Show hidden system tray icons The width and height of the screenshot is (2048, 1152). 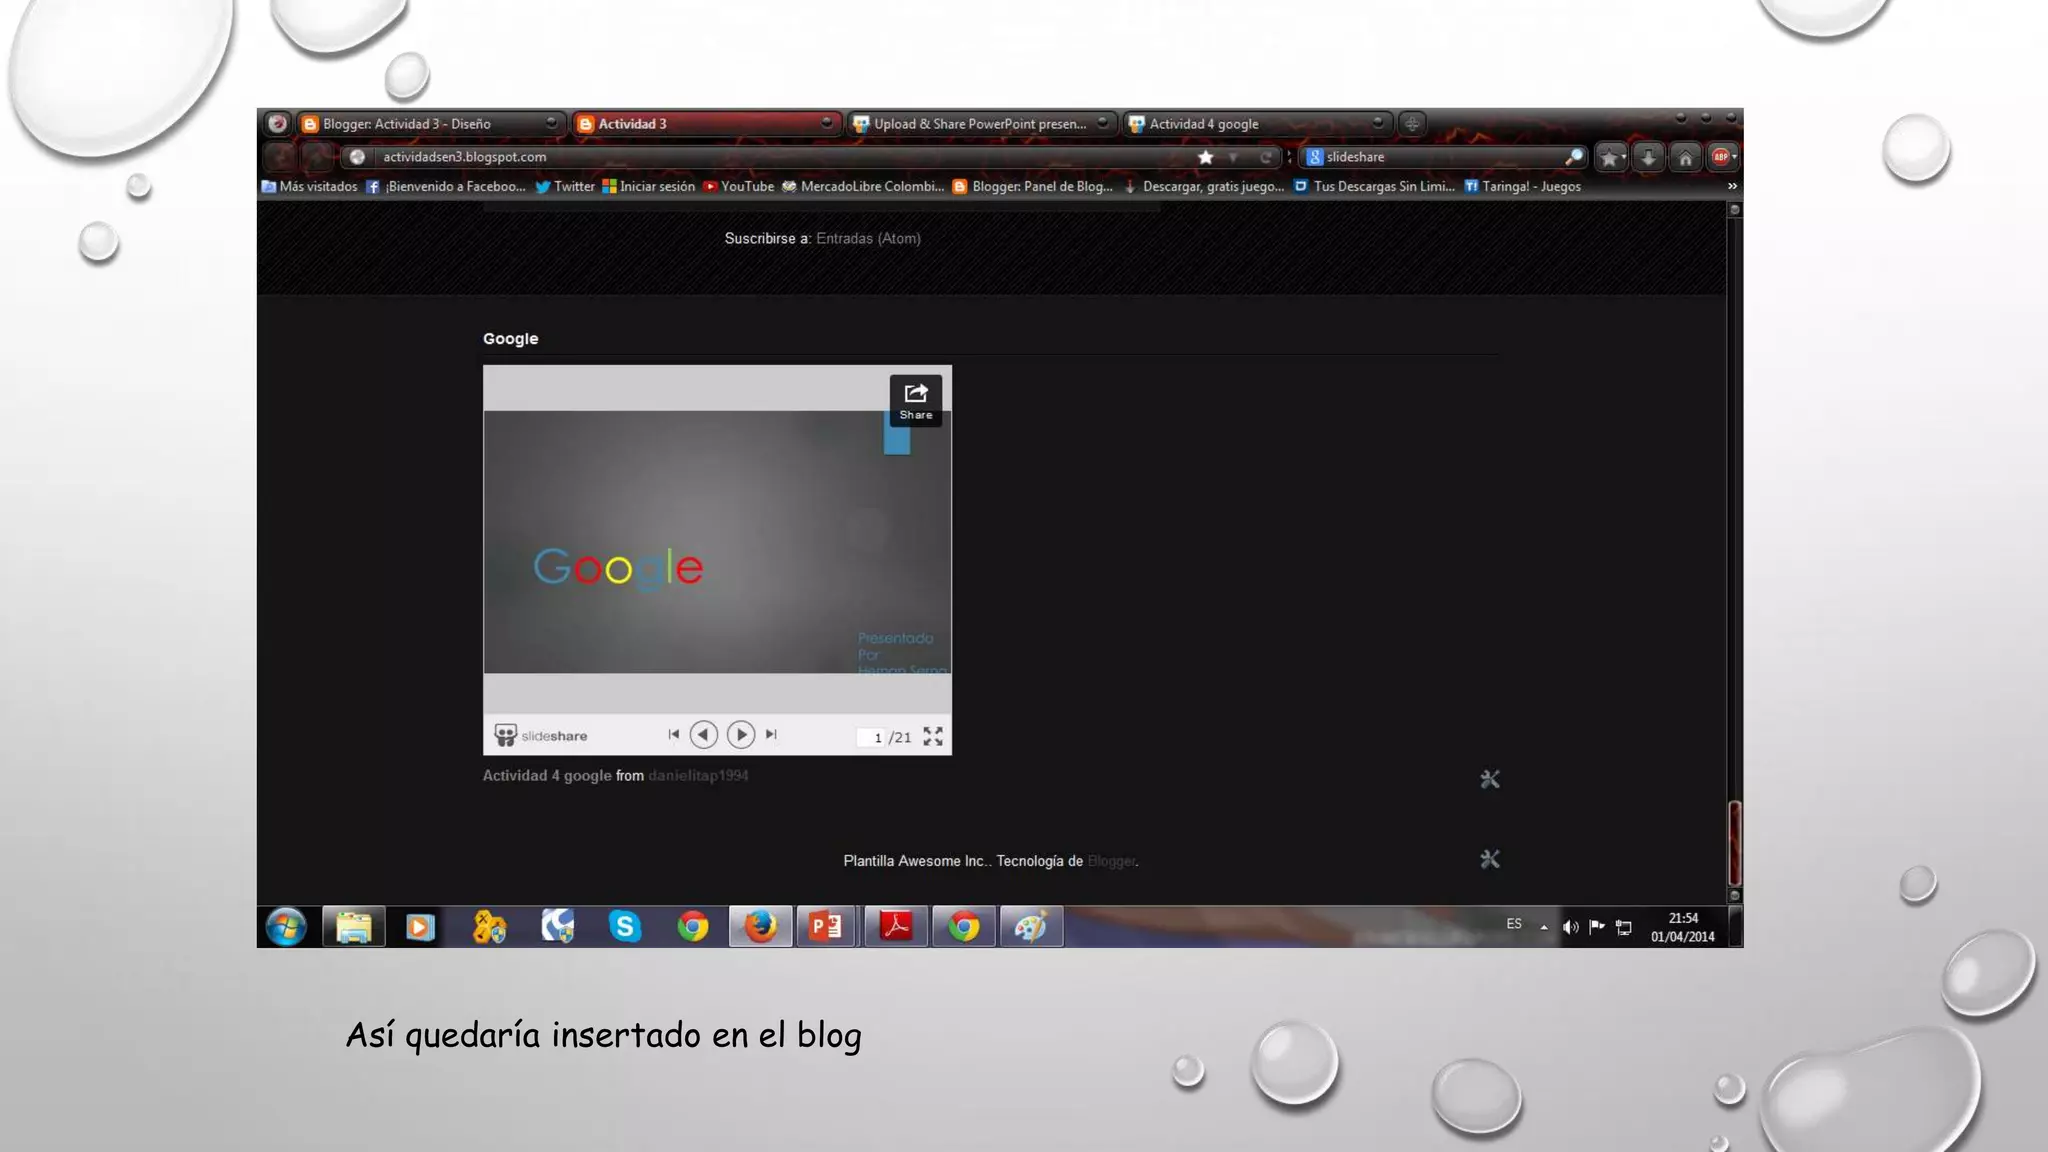(x=1544, y=928)
